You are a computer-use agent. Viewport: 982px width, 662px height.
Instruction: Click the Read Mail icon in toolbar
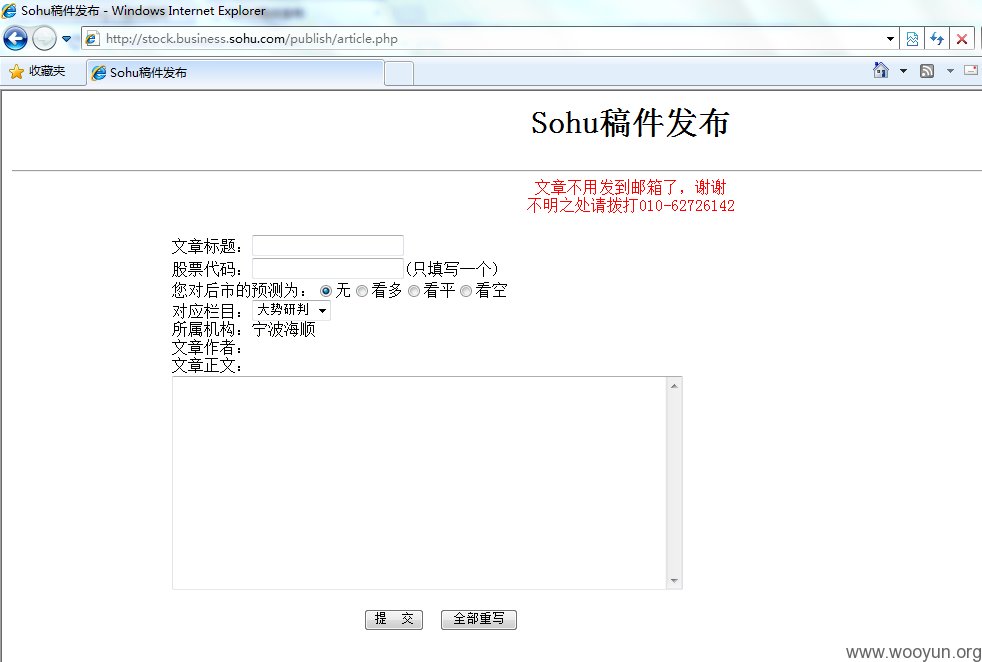pyautogui.click(x=971, y=70)
